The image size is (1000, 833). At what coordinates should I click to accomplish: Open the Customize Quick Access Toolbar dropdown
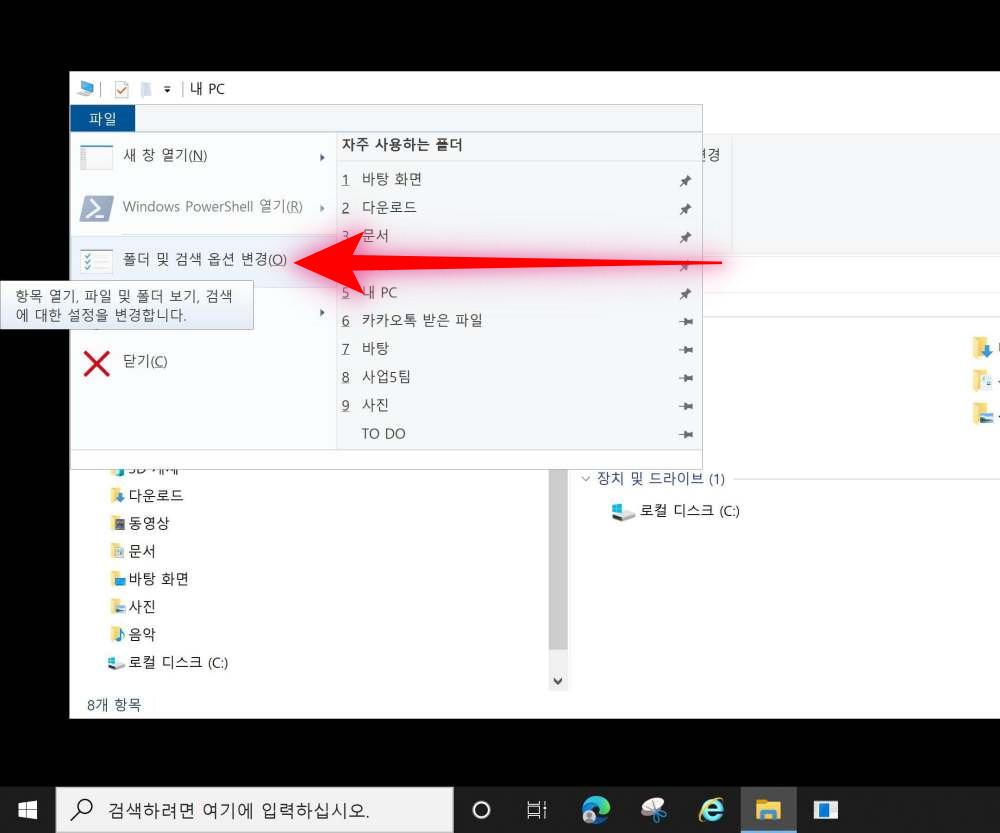tap(166, 89)
